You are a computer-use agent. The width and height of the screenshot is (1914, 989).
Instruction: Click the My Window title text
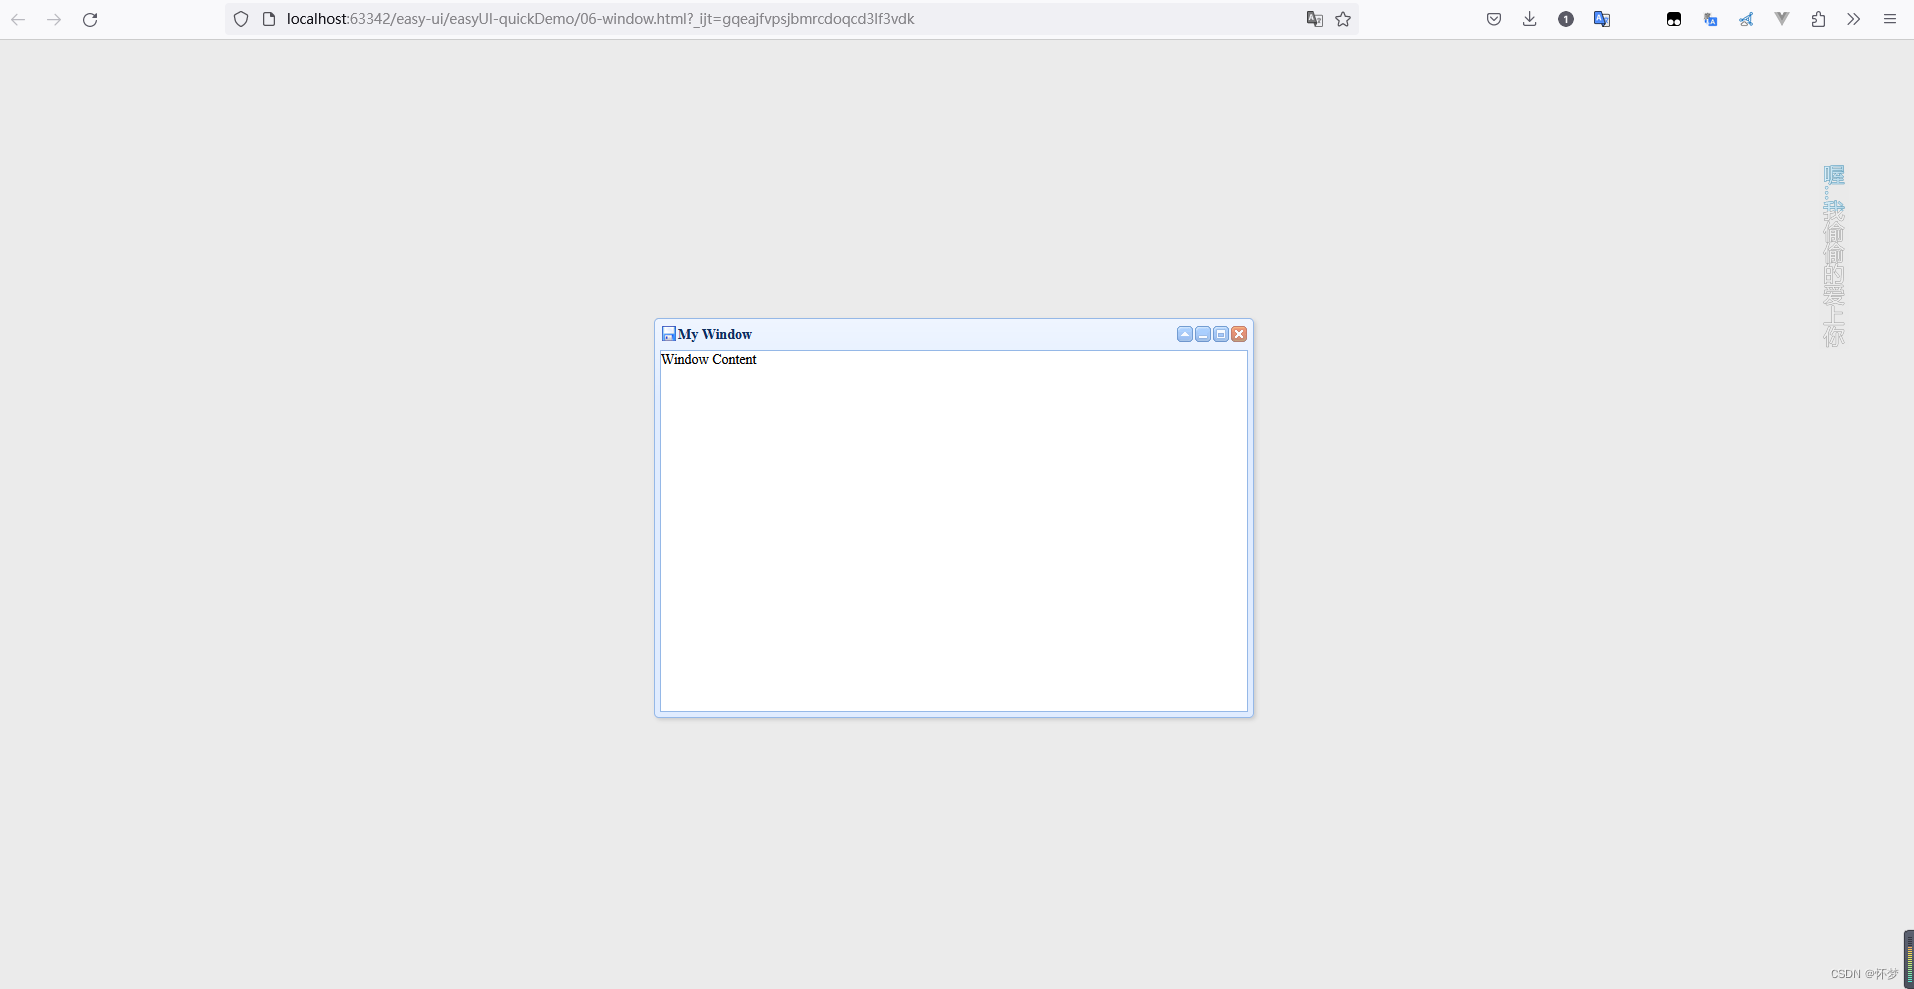715,334
